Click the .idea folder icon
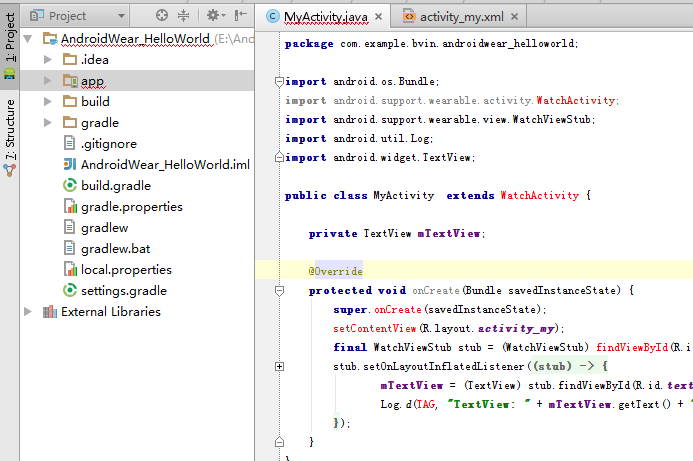This screenshot has width=693, height=461. point(70,59)
